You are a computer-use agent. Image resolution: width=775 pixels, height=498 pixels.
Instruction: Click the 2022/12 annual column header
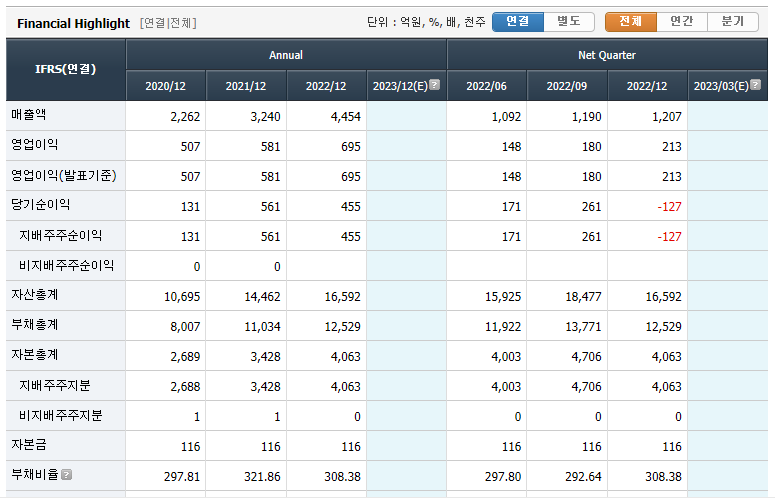point(326,86)
